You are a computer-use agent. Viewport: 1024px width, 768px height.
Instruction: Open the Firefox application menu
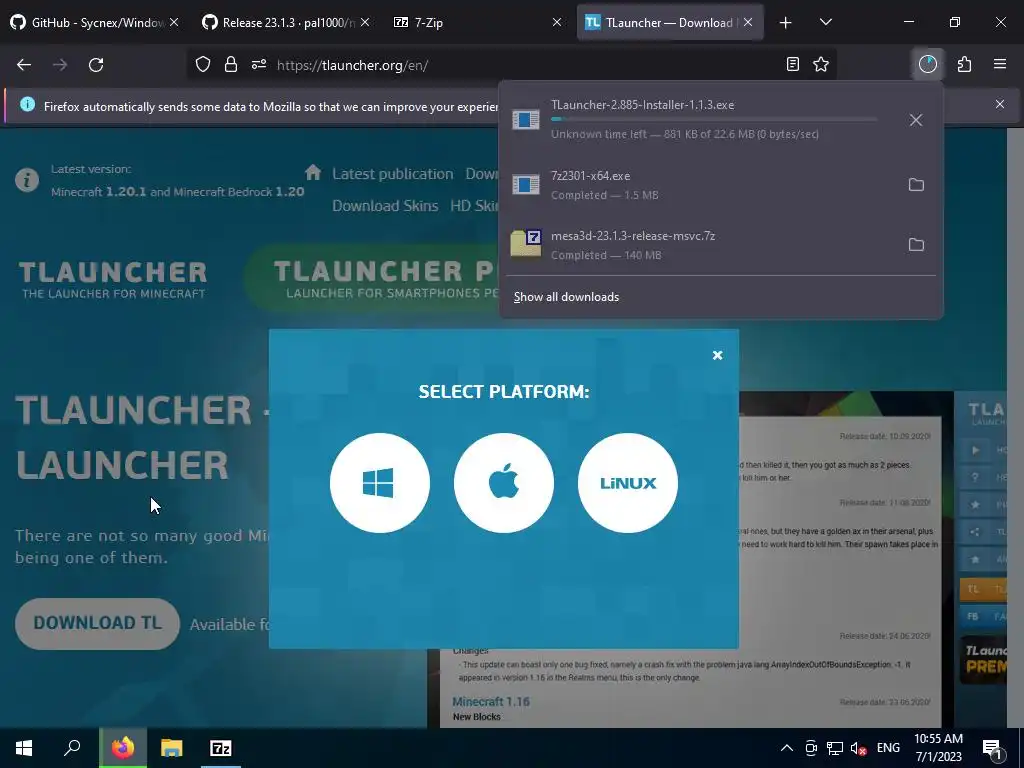(x=1000, y=65)
